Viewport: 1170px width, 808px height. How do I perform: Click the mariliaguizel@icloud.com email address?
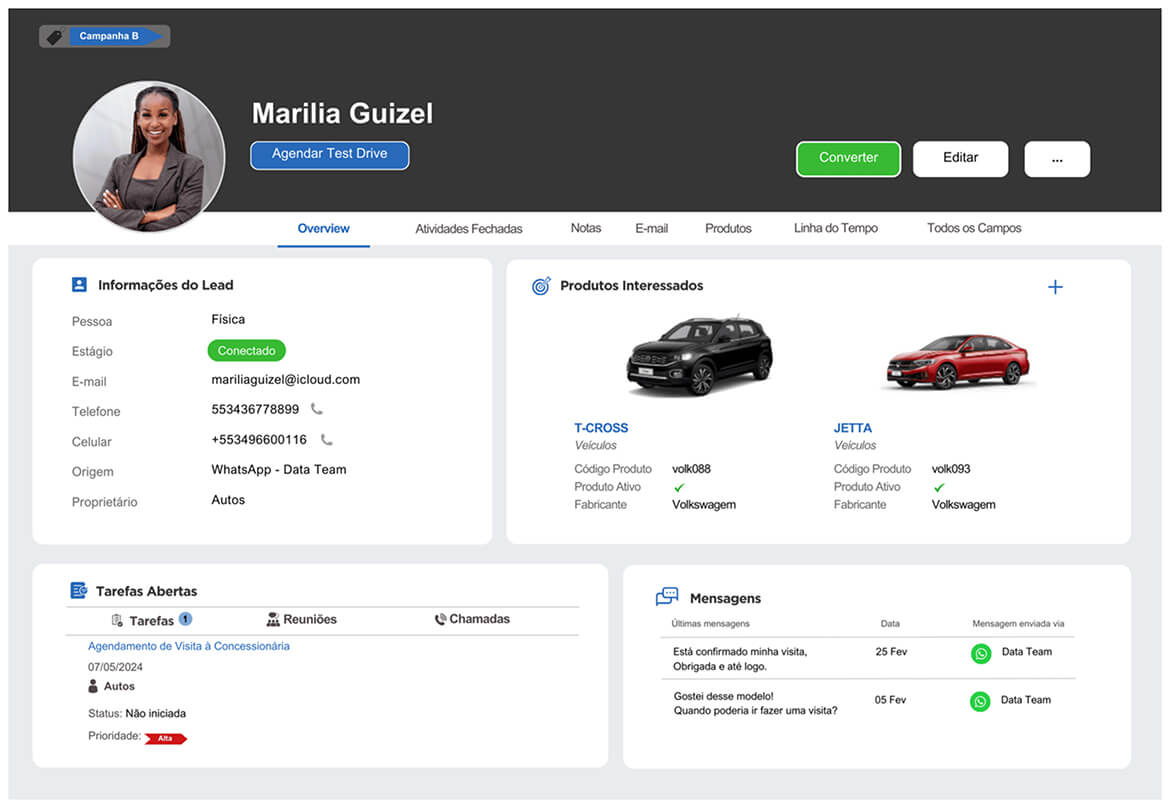(285, 380)
